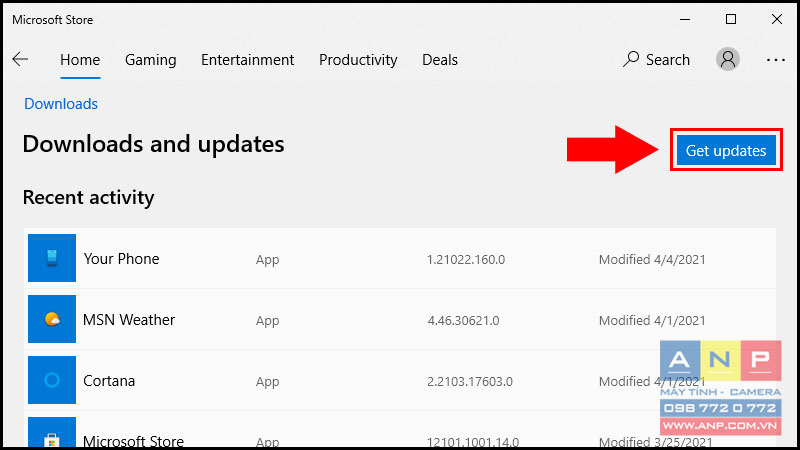
Task: Open the user account profile icon
Action: click(x=728, y=59)
